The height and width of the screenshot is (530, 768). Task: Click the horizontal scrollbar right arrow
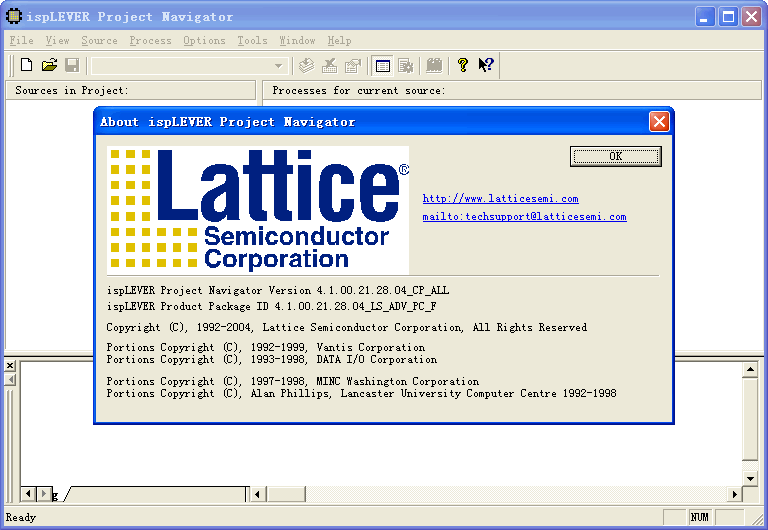734,494
